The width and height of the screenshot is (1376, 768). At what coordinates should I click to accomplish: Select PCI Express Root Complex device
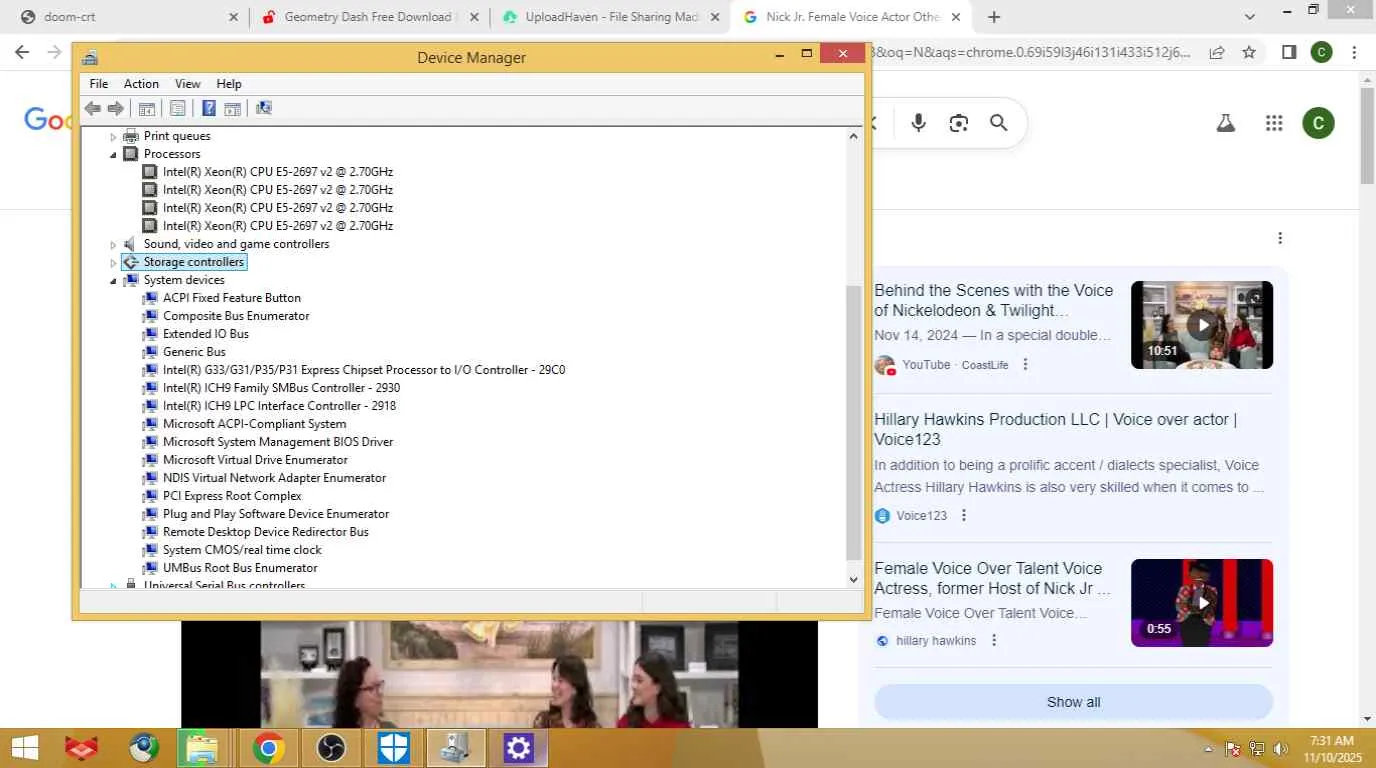tap(232, 496)
